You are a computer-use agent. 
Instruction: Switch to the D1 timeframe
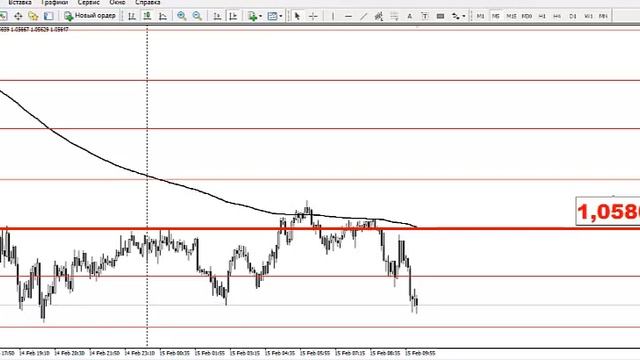pos(573,16)
